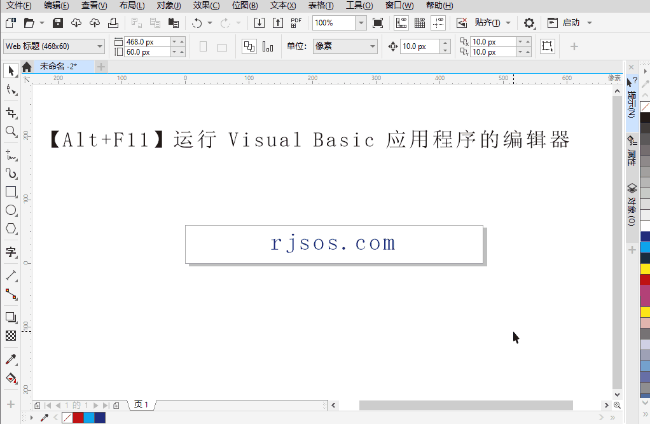Image resolution: width=650 pixels, height=424 pixels.
Task: Click the cloud download icon
Action: pos(76,23)
